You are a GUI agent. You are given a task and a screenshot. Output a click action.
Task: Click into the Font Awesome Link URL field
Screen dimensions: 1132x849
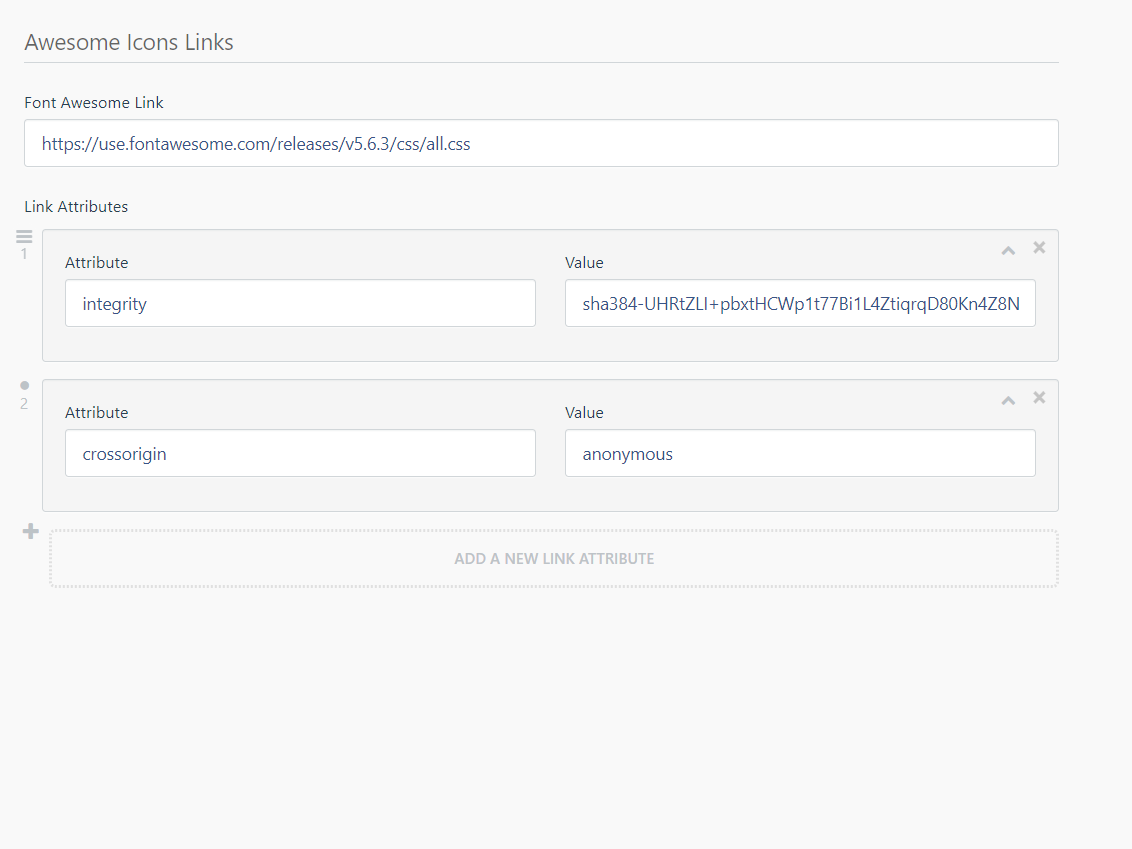[x=541, y=144]
